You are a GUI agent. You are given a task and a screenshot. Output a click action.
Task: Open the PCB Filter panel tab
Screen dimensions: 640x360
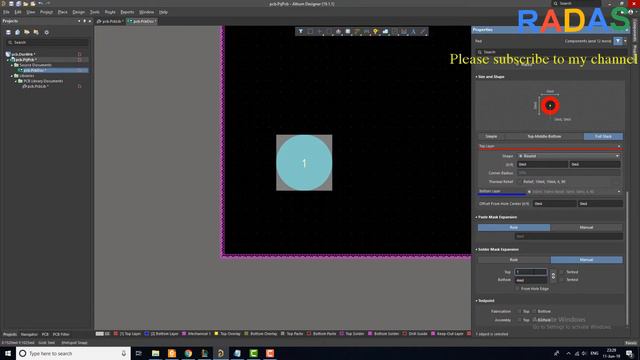coord(61,334)
